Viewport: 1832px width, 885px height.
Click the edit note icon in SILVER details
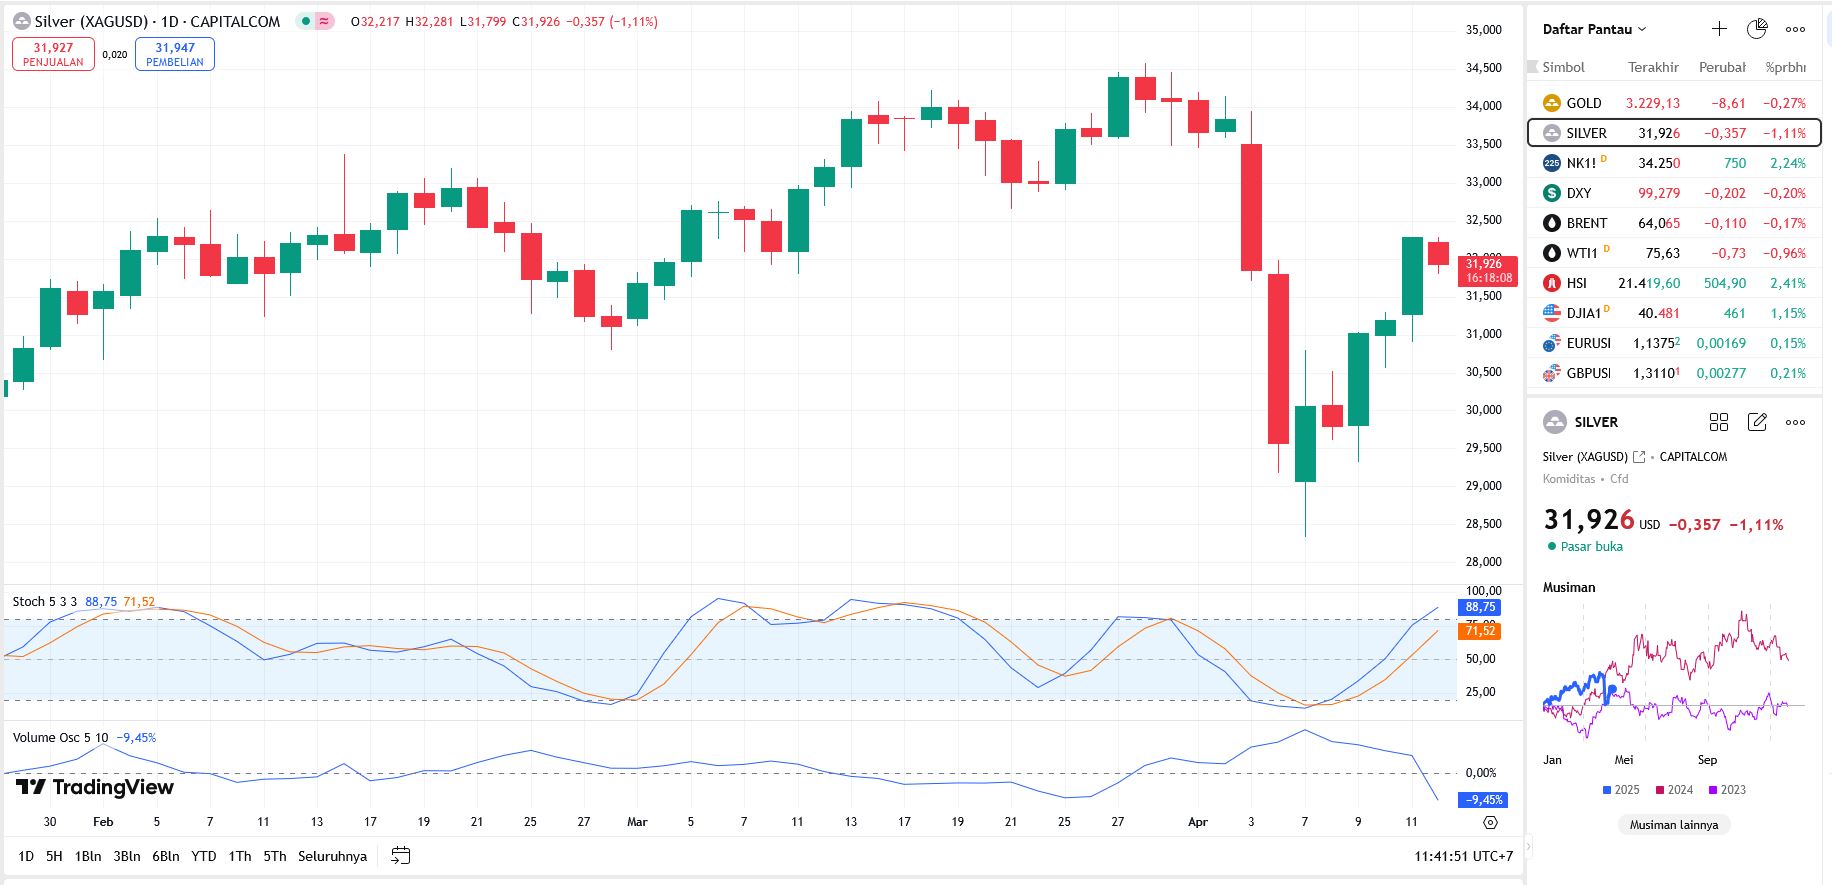[1757, 422]
